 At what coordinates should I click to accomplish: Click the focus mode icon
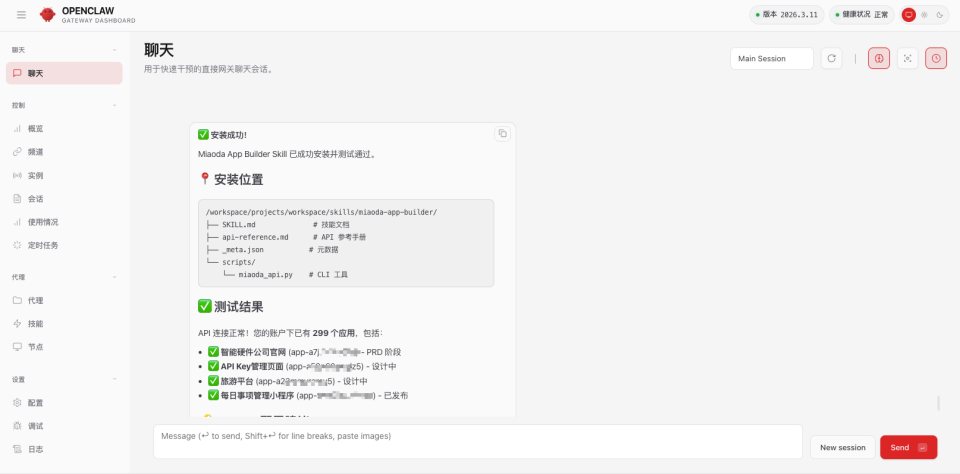click(907, 59)
